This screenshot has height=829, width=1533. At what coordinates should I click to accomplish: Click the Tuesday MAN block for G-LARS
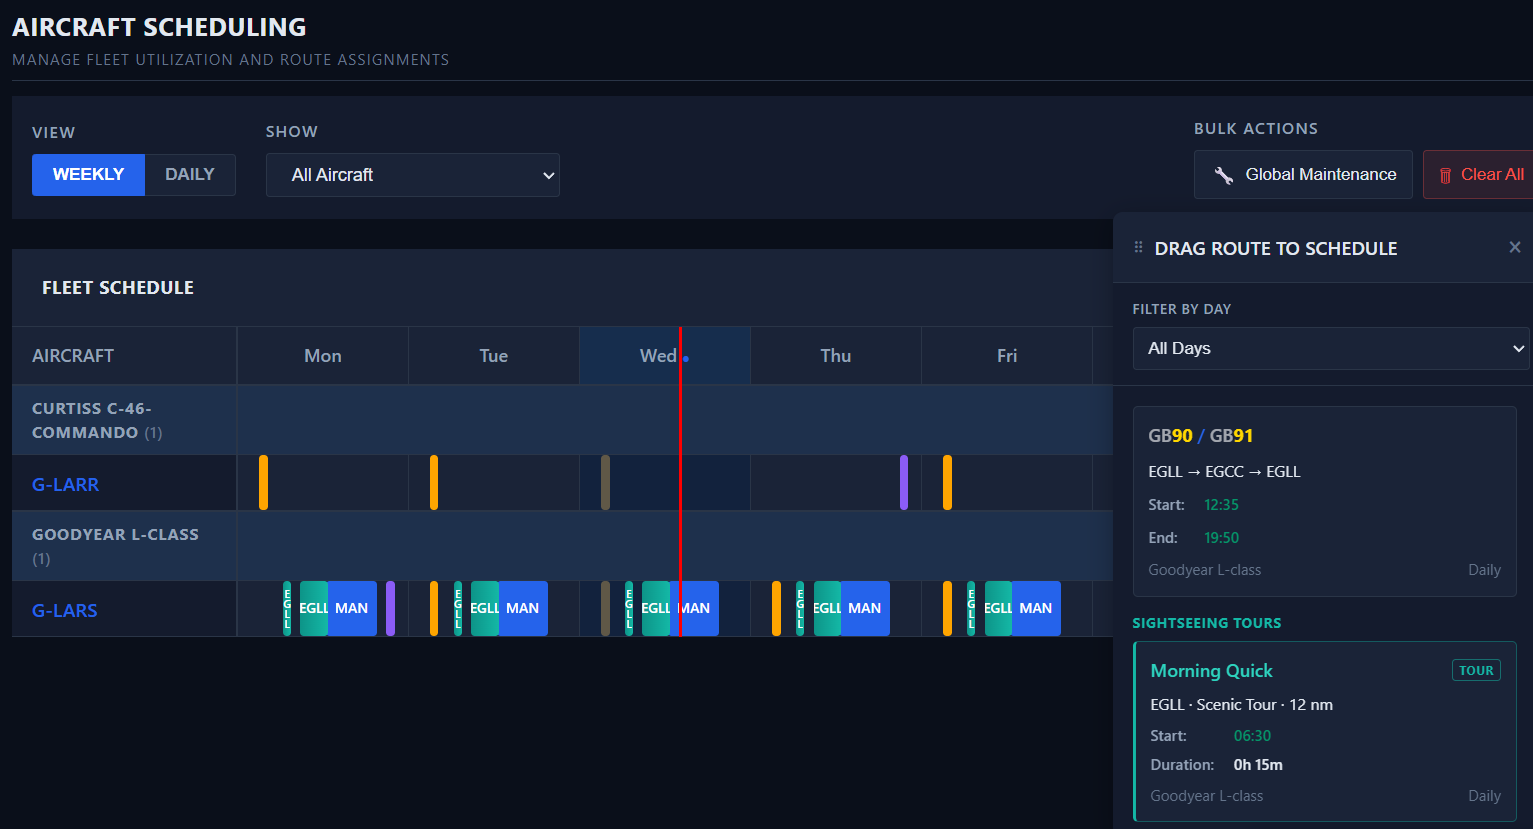523,608
